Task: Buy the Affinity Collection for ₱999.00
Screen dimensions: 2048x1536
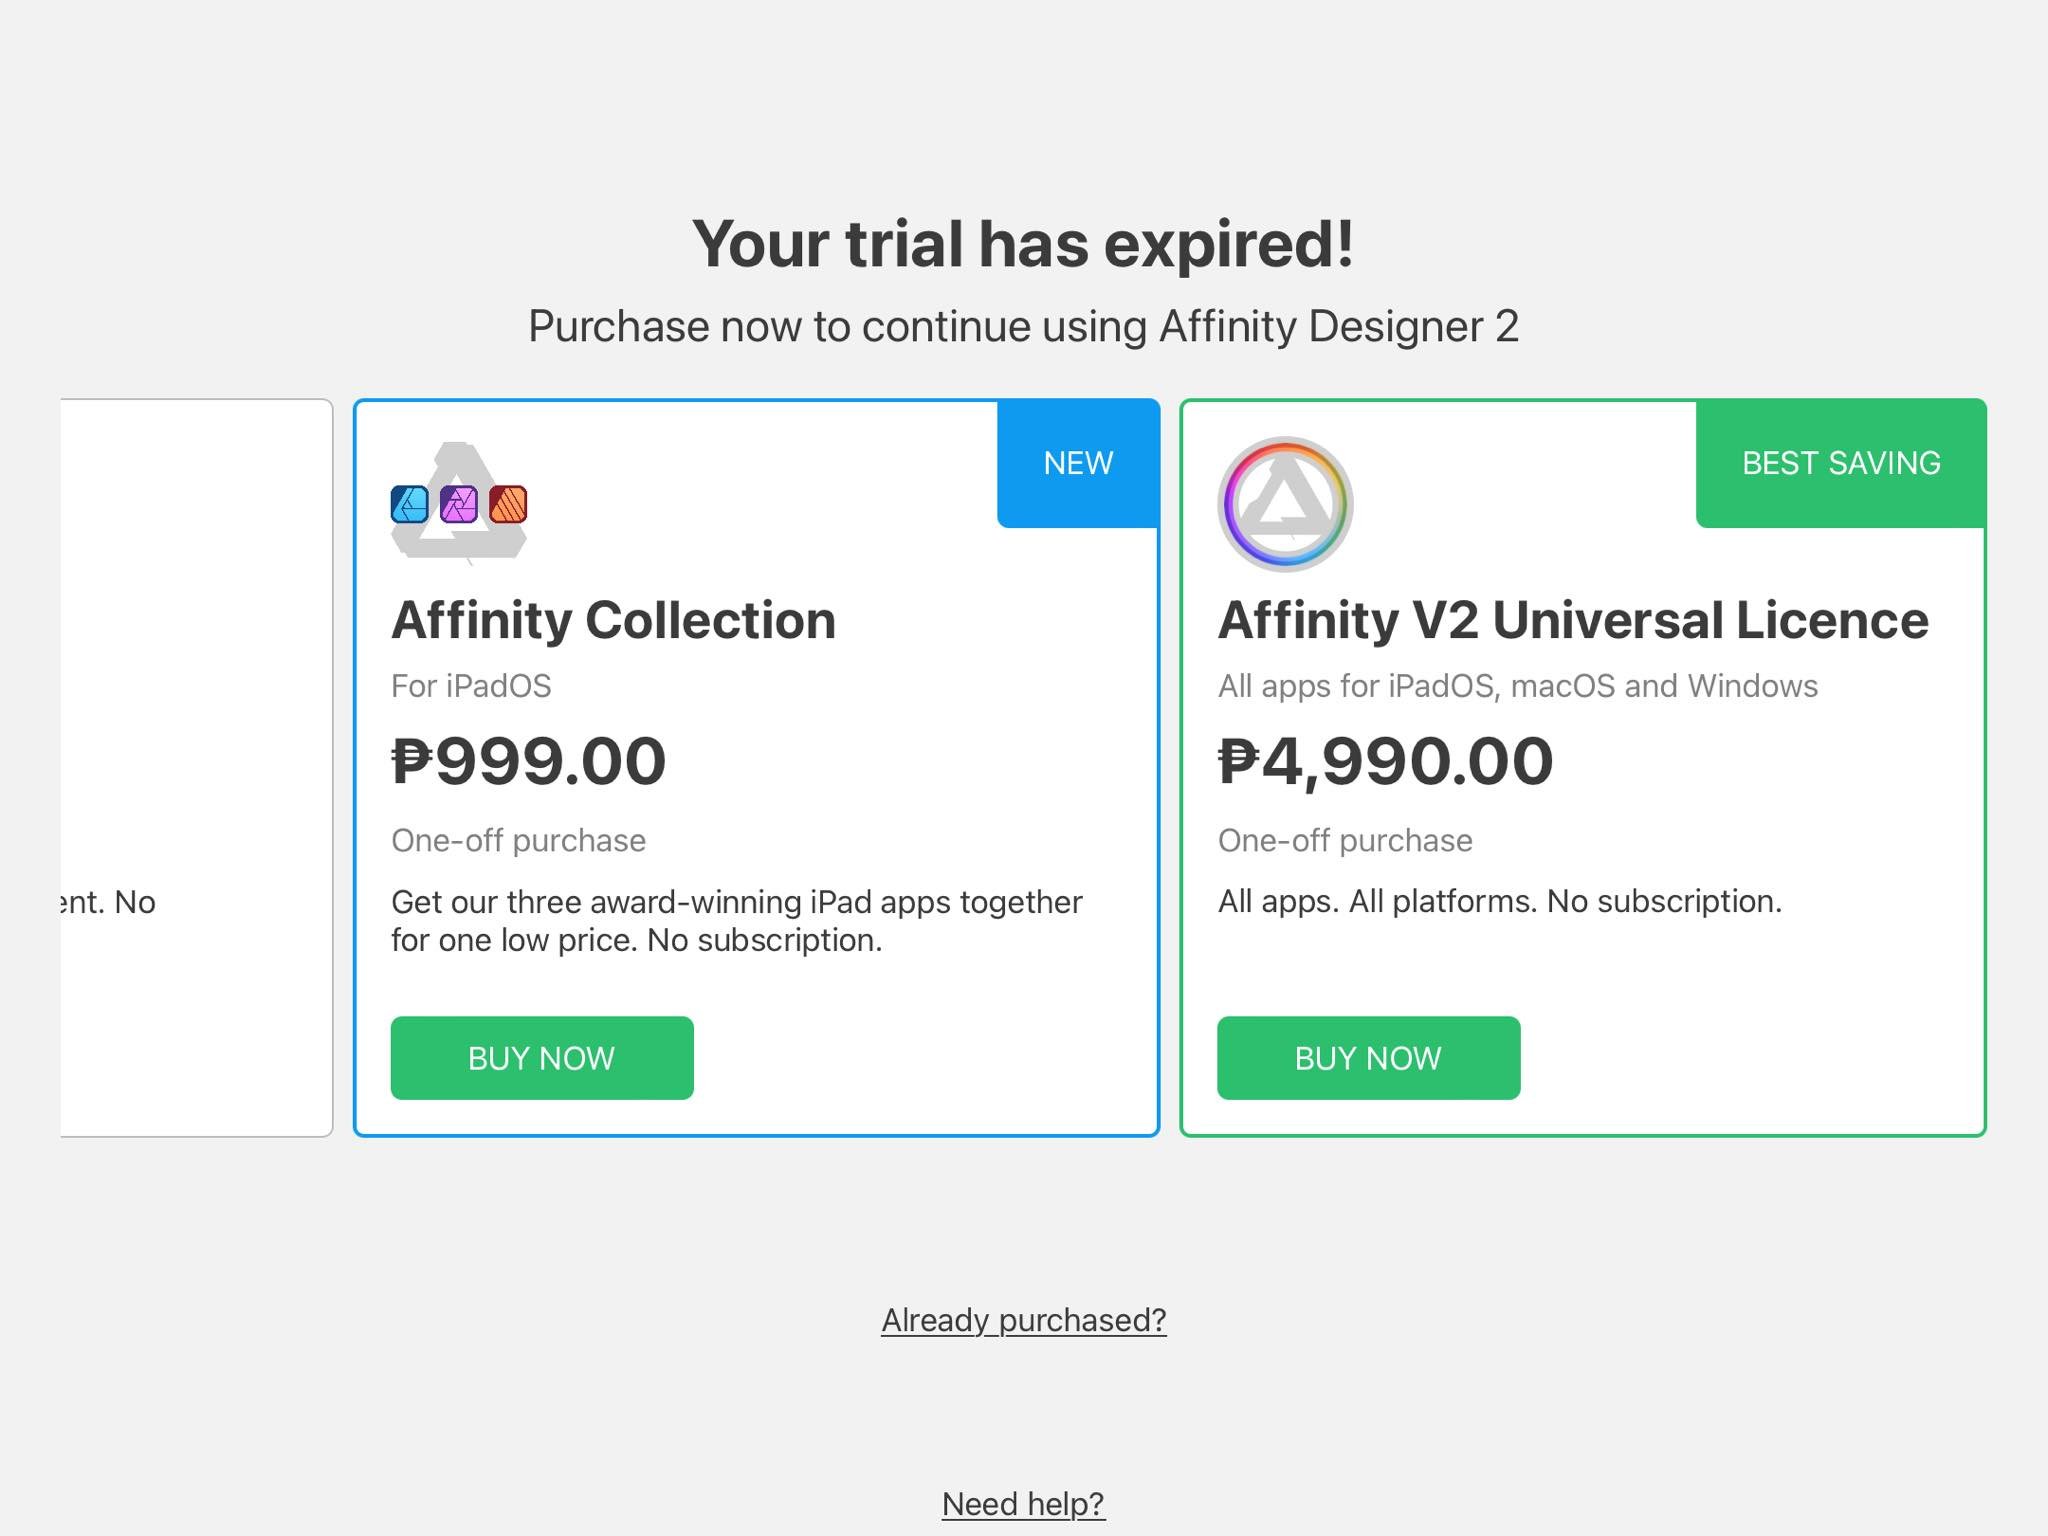Action: 542,1058
